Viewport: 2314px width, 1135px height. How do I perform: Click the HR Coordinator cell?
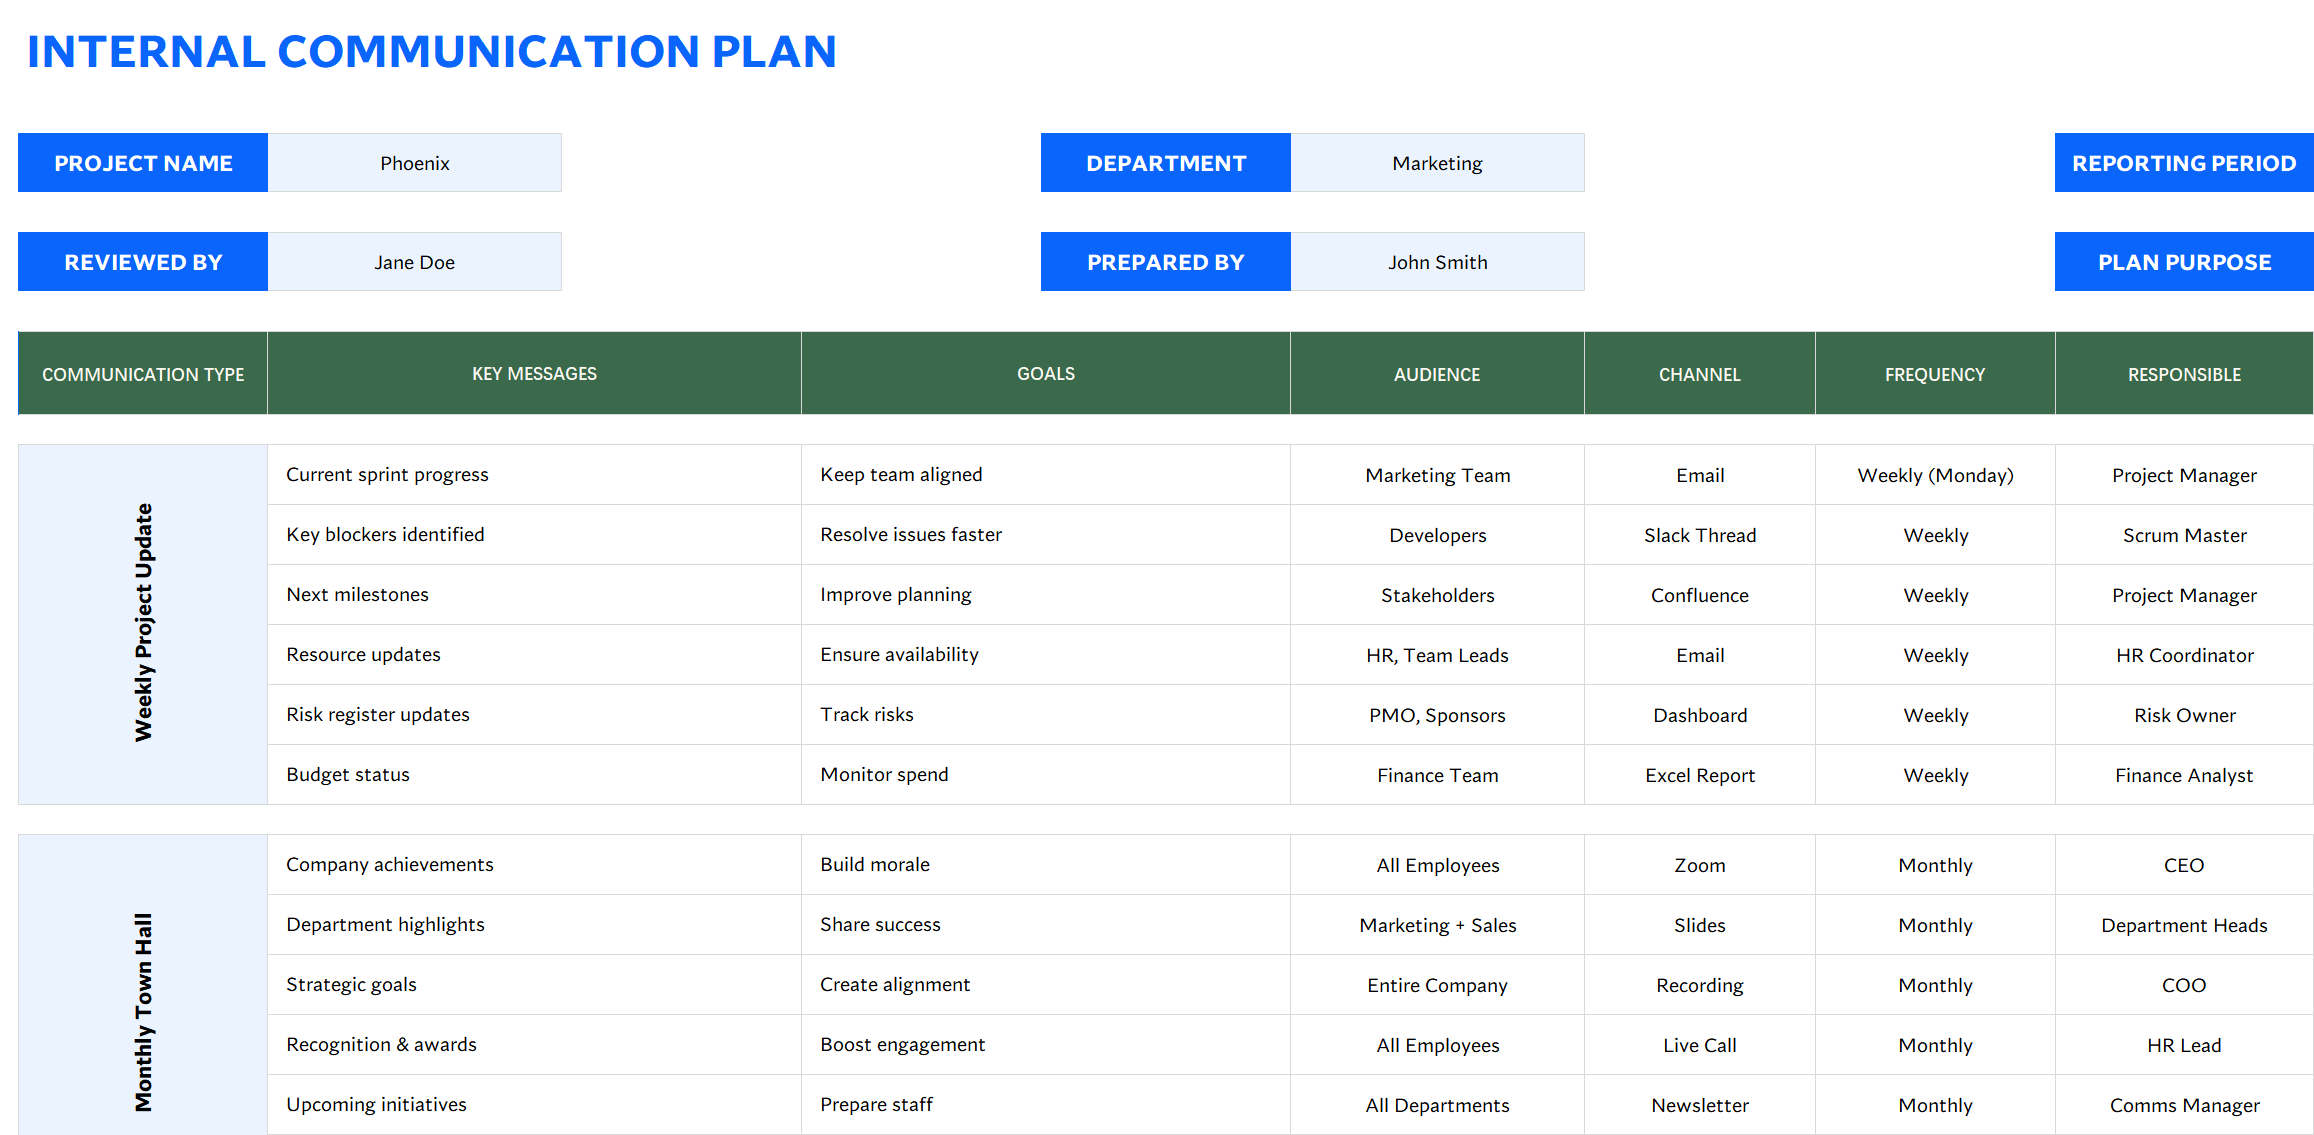click(x=2185, y=655)
